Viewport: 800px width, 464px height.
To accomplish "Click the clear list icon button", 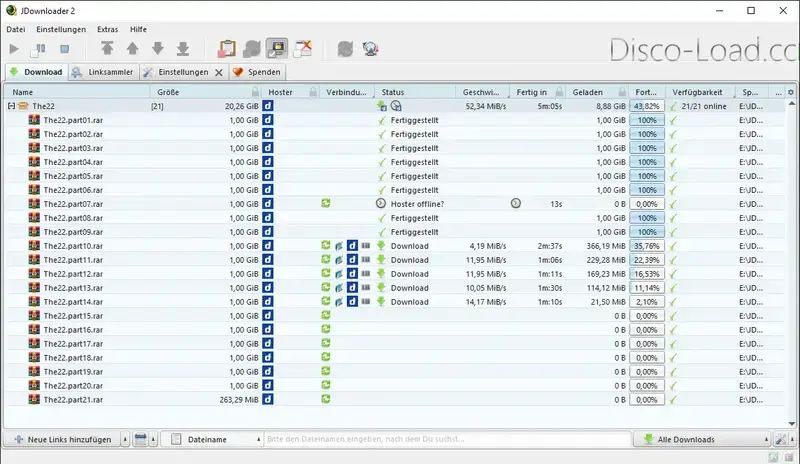I will pyautogui.click(x=140, y=439).
